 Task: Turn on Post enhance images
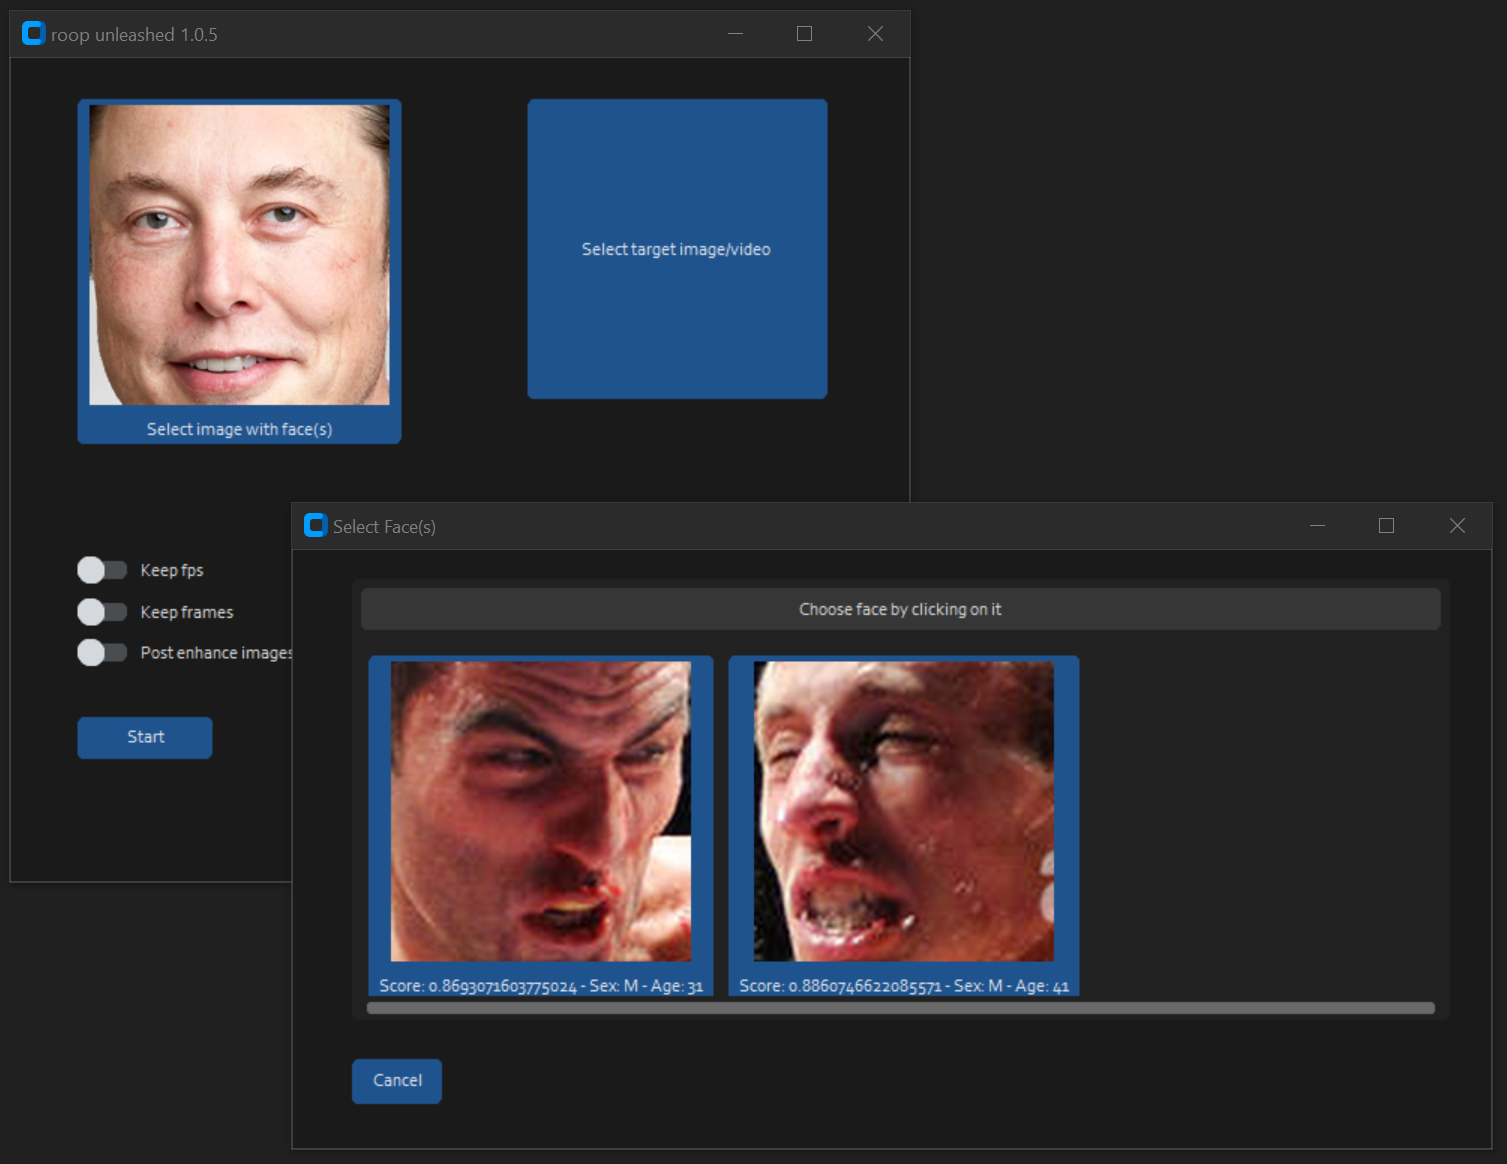click(100, 652)
